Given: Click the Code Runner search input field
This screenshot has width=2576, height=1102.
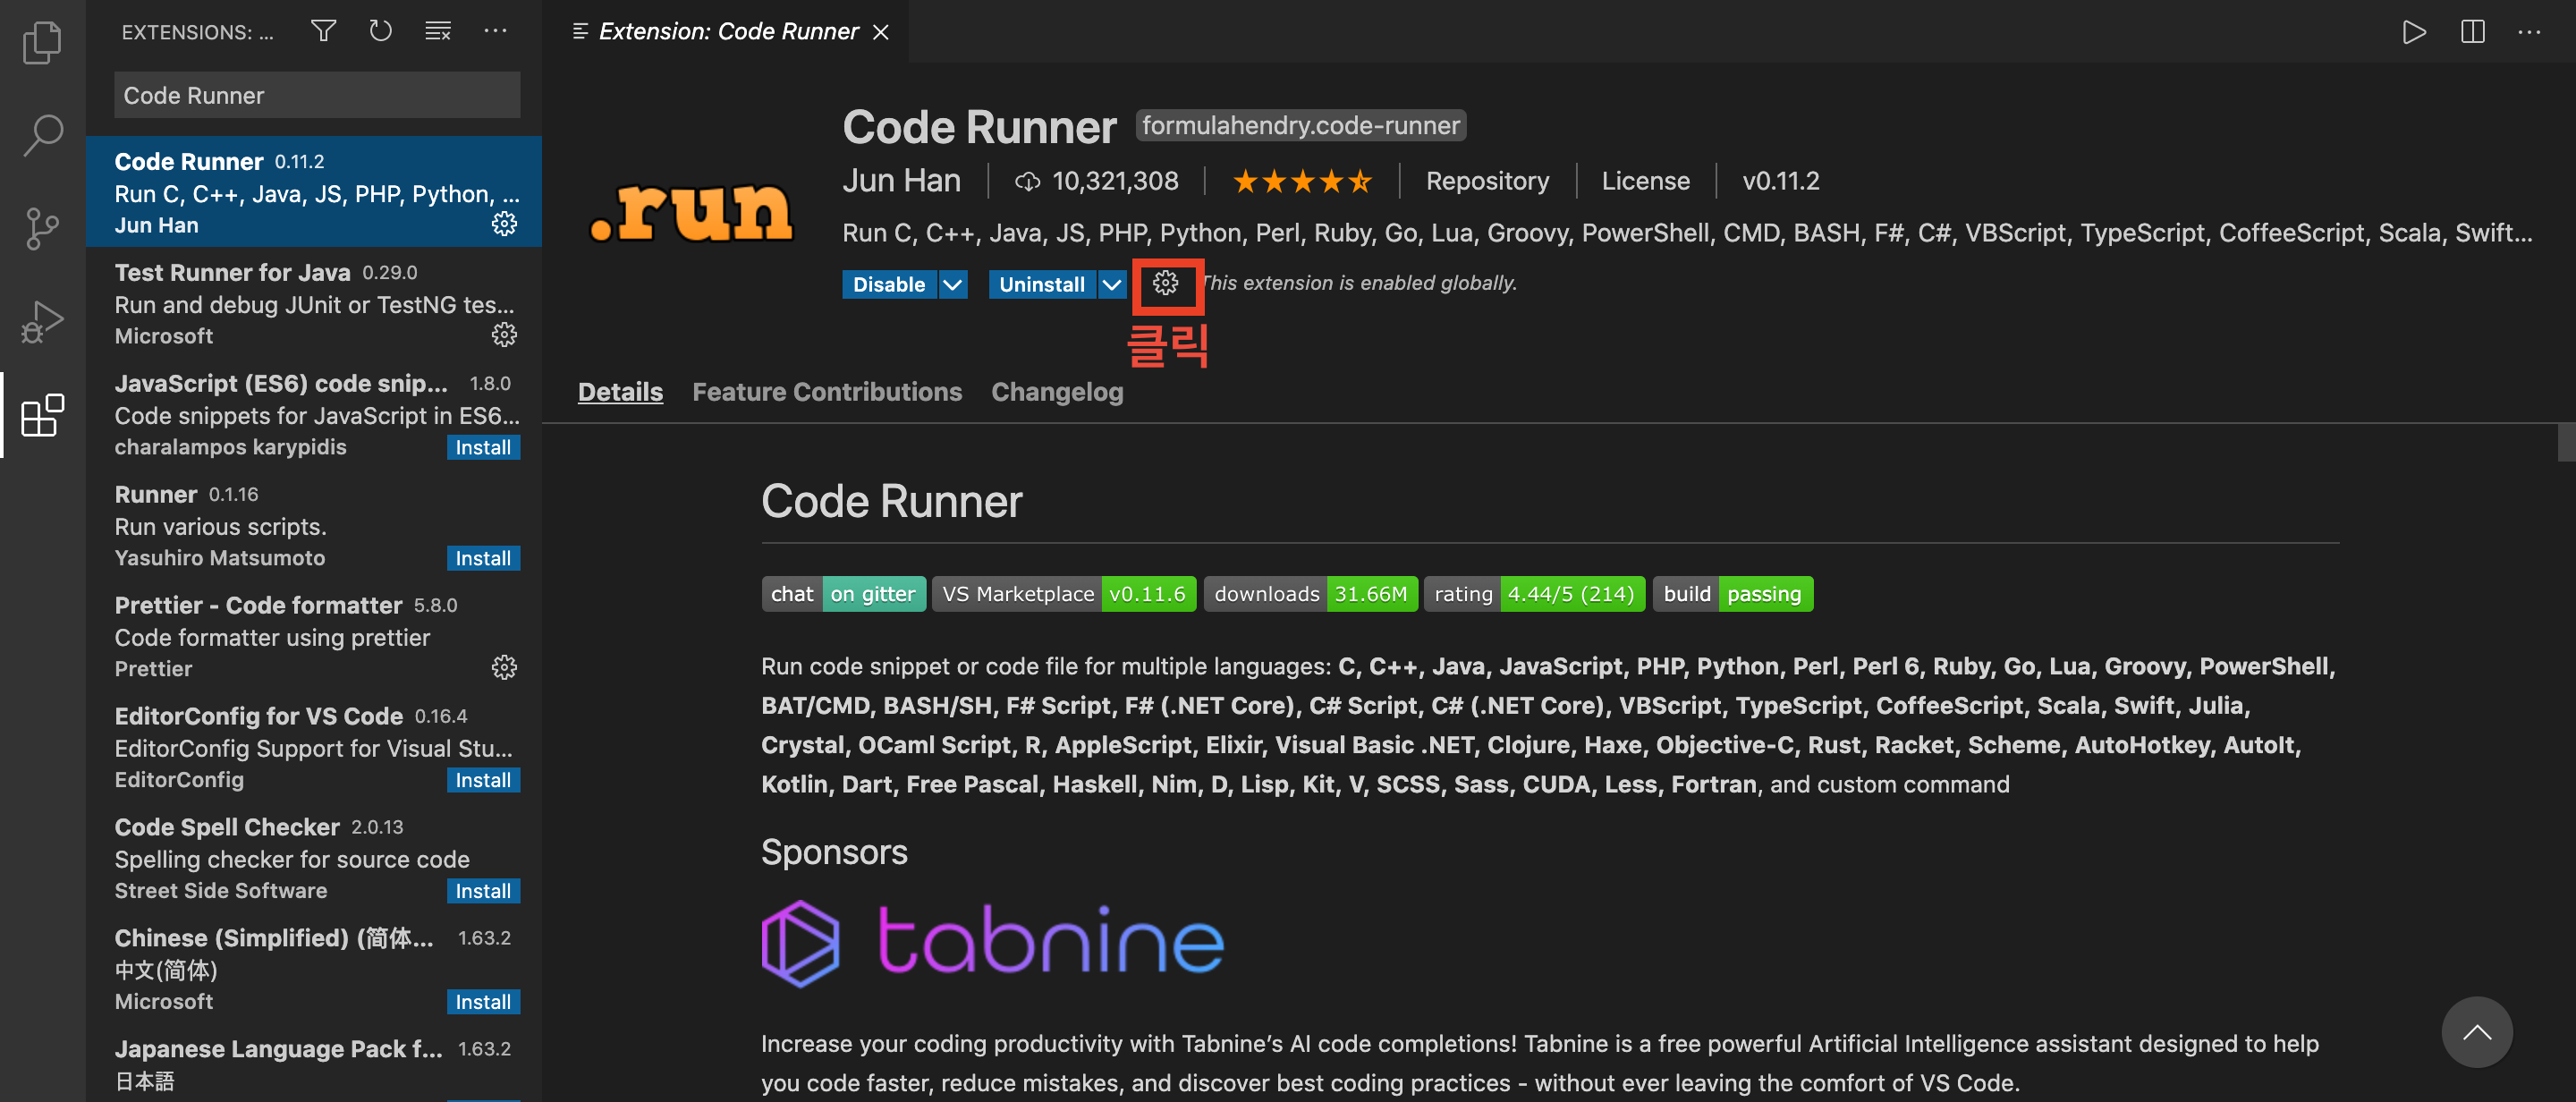Looking at the screenshot, I should pyautogui.click(x=316, y=95).
